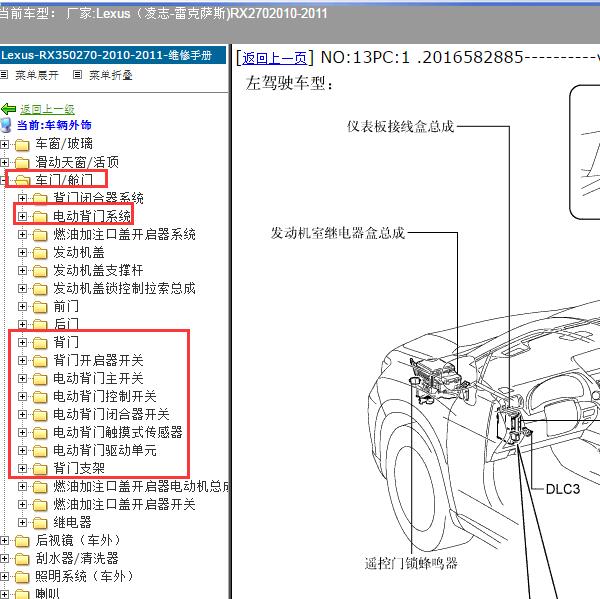Image resolution: width=600 pixels, height=599 pixels.
Task: Select the 发动机盖支撑杆 tree item
Action: click(98, 270)
